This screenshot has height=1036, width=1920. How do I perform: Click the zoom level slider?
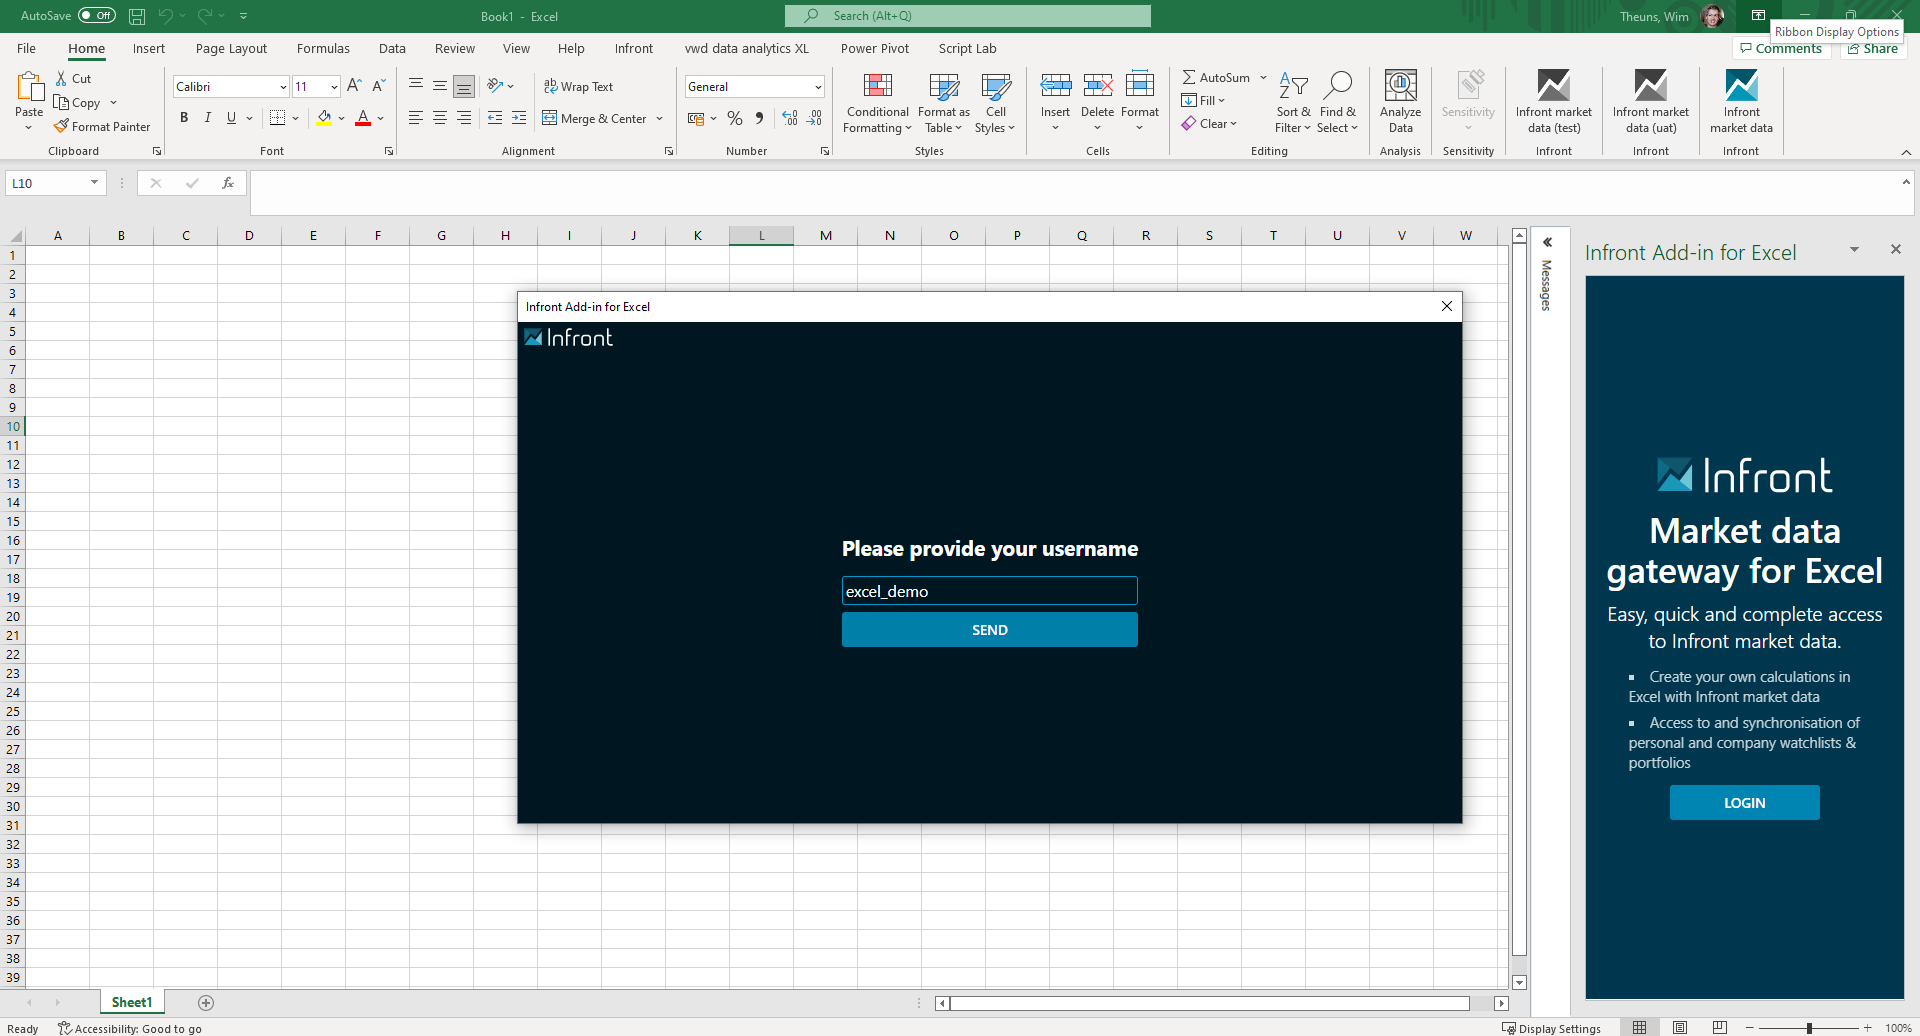tap(1808, 1028)
